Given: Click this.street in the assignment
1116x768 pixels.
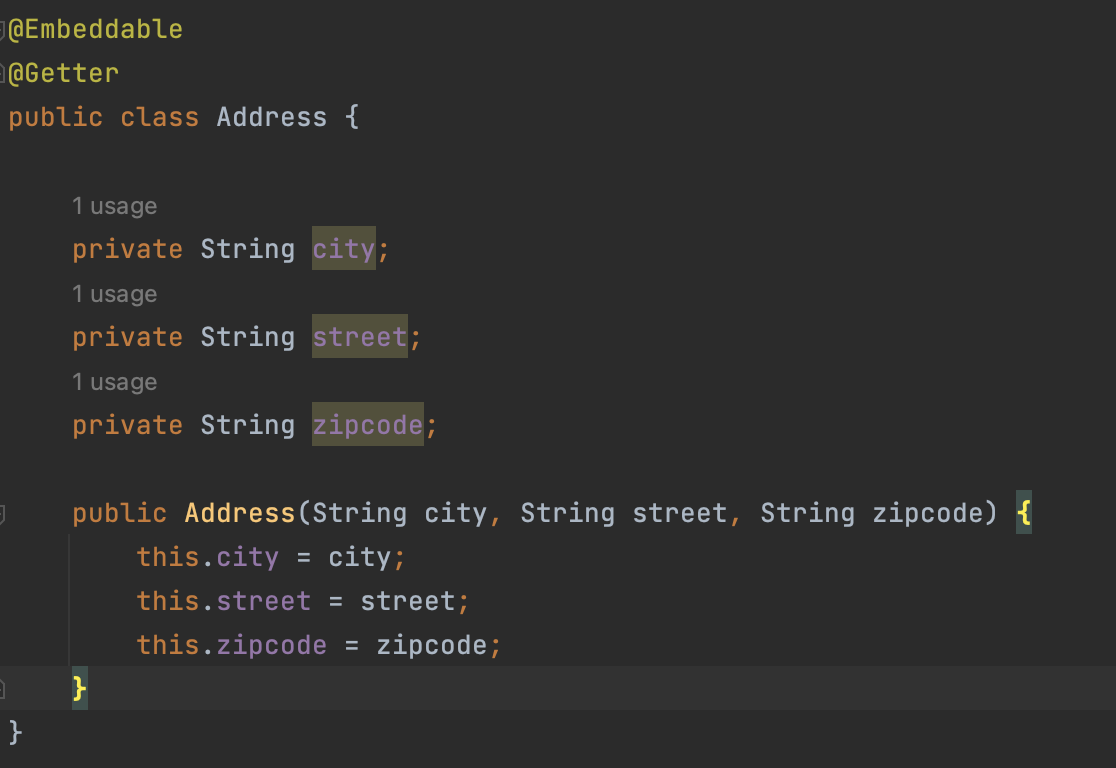Looking at the screenshot, I should point(223,601).
